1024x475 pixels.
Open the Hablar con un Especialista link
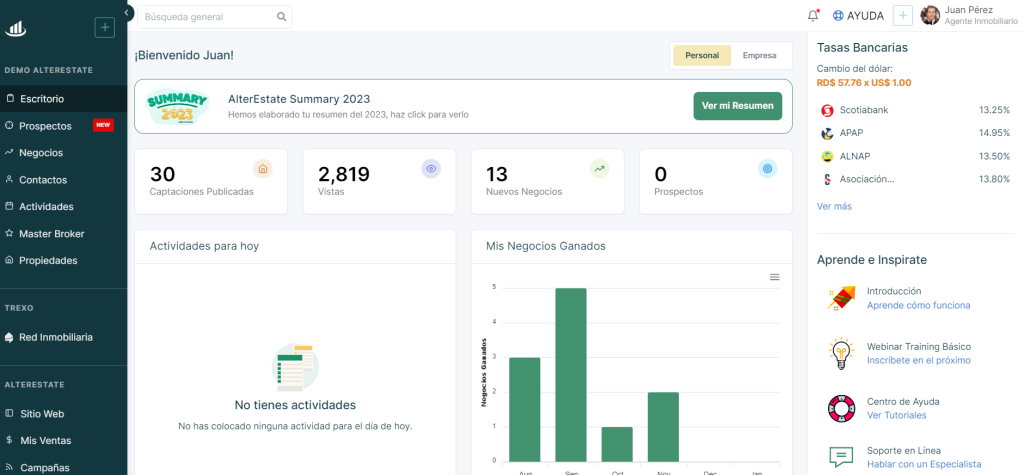(923, 464)
